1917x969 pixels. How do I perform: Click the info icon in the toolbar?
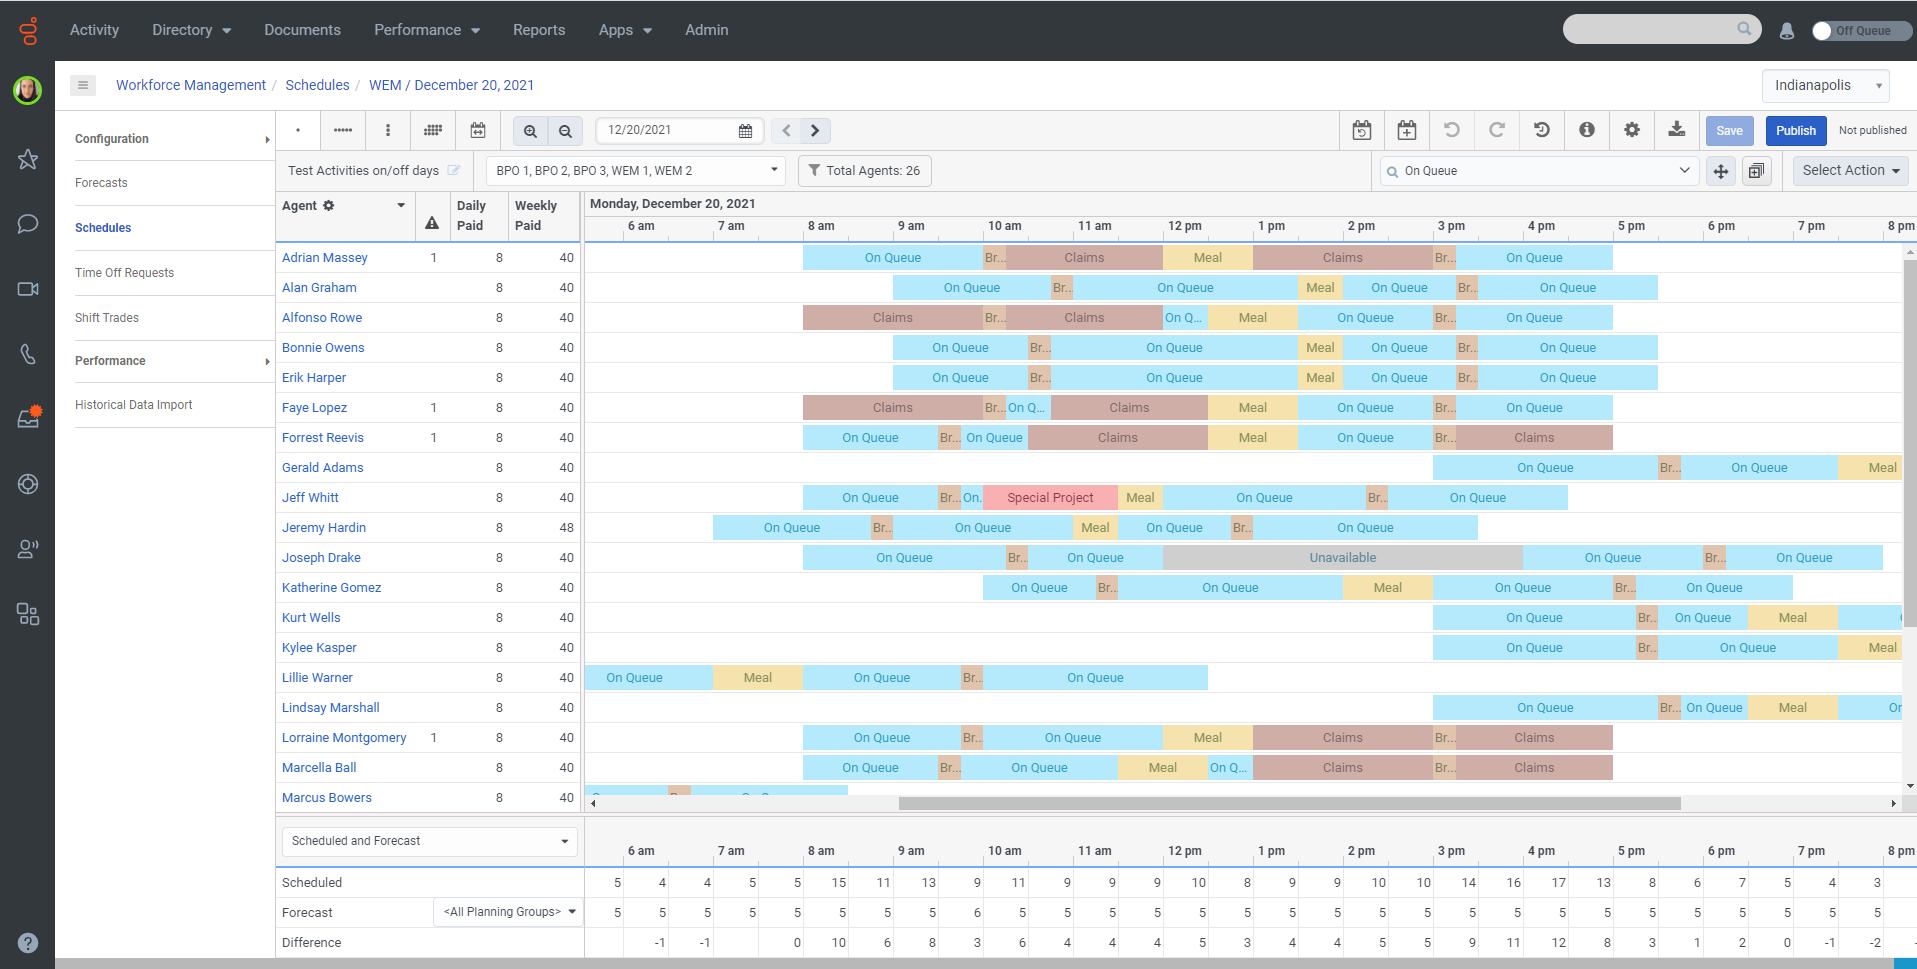pyautogui.click(x=1586, y=130)
